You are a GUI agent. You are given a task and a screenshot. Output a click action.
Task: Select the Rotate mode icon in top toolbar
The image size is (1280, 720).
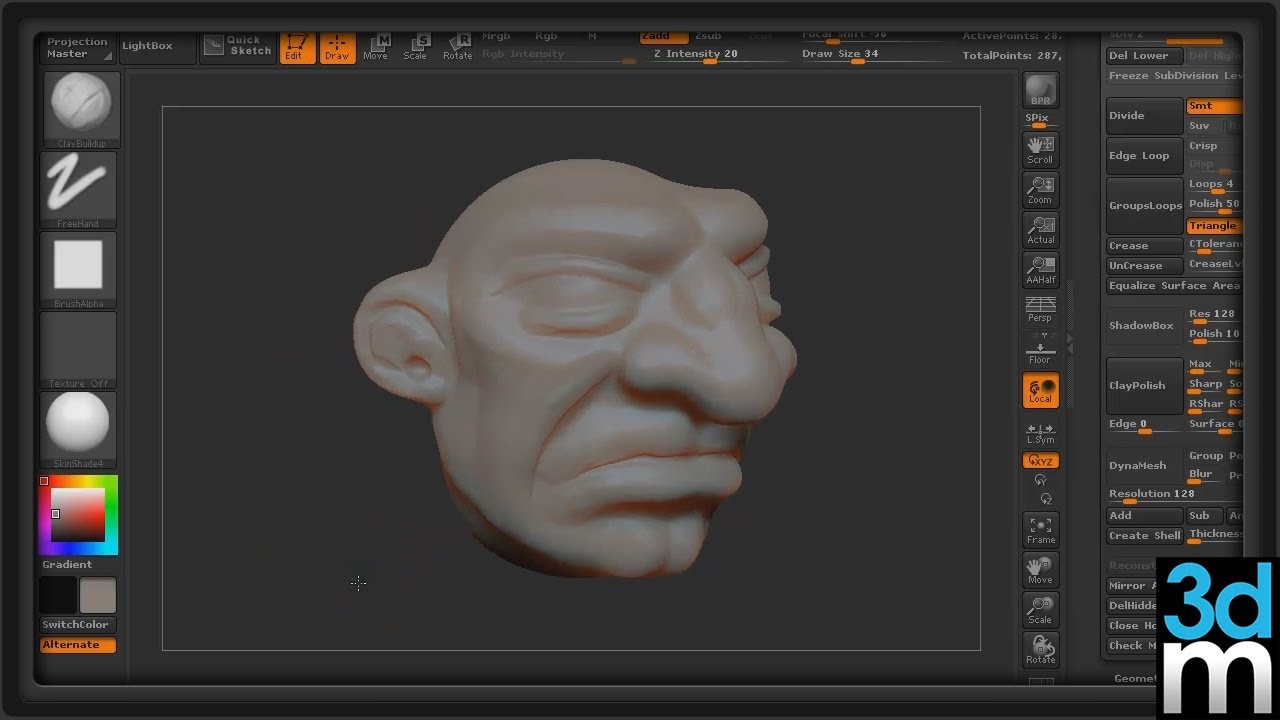(x=458, y=46)
